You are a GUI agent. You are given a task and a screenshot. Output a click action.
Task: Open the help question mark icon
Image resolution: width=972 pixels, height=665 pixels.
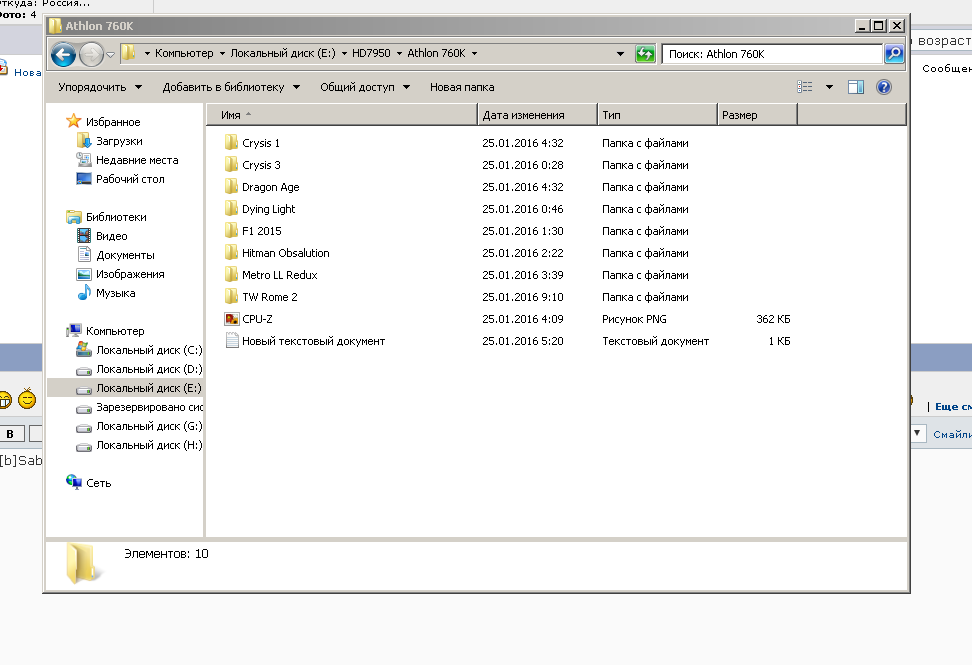click(883, 87)
